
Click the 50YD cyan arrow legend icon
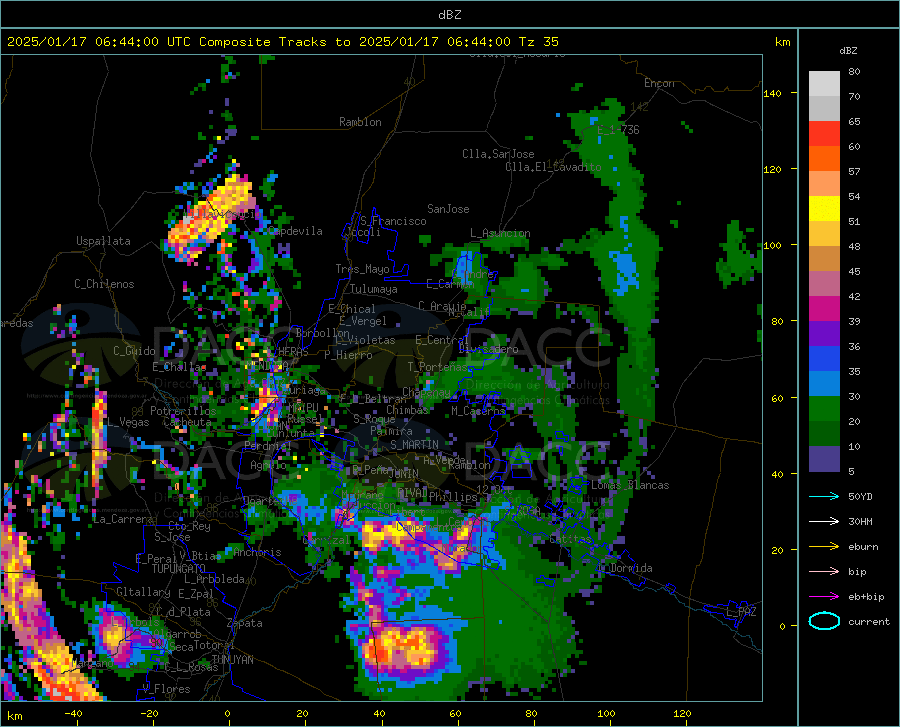pyautogui.click(x=824, y=496)
